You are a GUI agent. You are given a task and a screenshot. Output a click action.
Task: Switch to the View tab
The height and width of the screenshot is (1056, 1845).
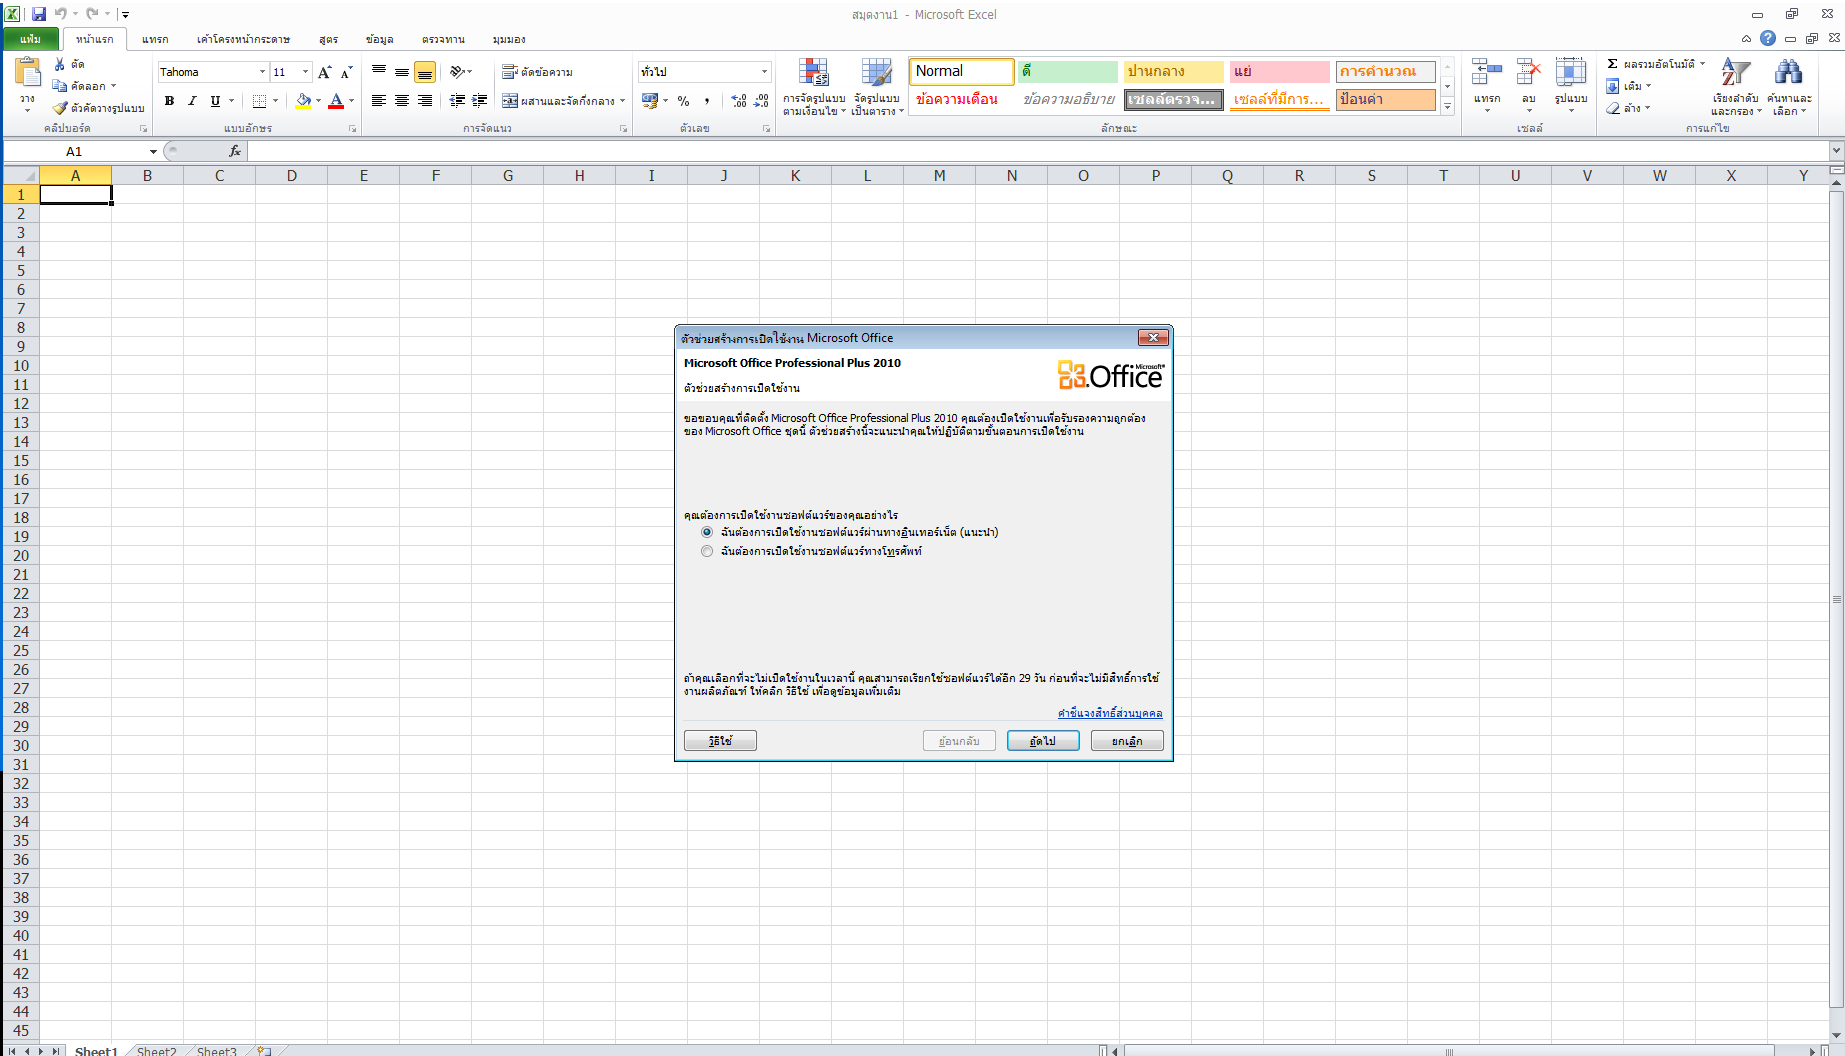tap(509, 39)
